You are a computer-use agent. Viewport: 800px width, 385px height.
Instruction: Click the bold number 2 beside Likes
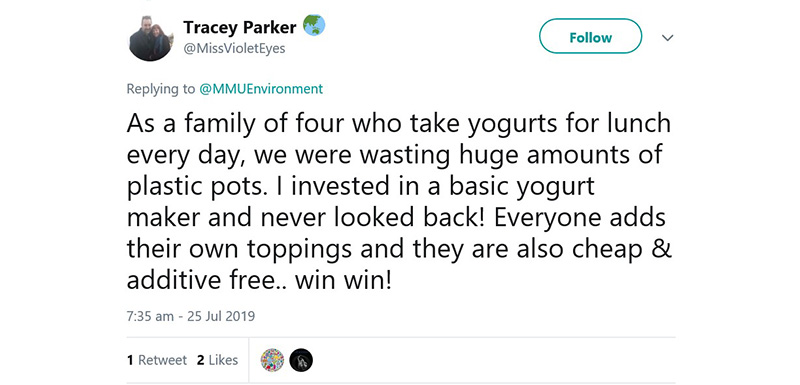tap(201, 361)
